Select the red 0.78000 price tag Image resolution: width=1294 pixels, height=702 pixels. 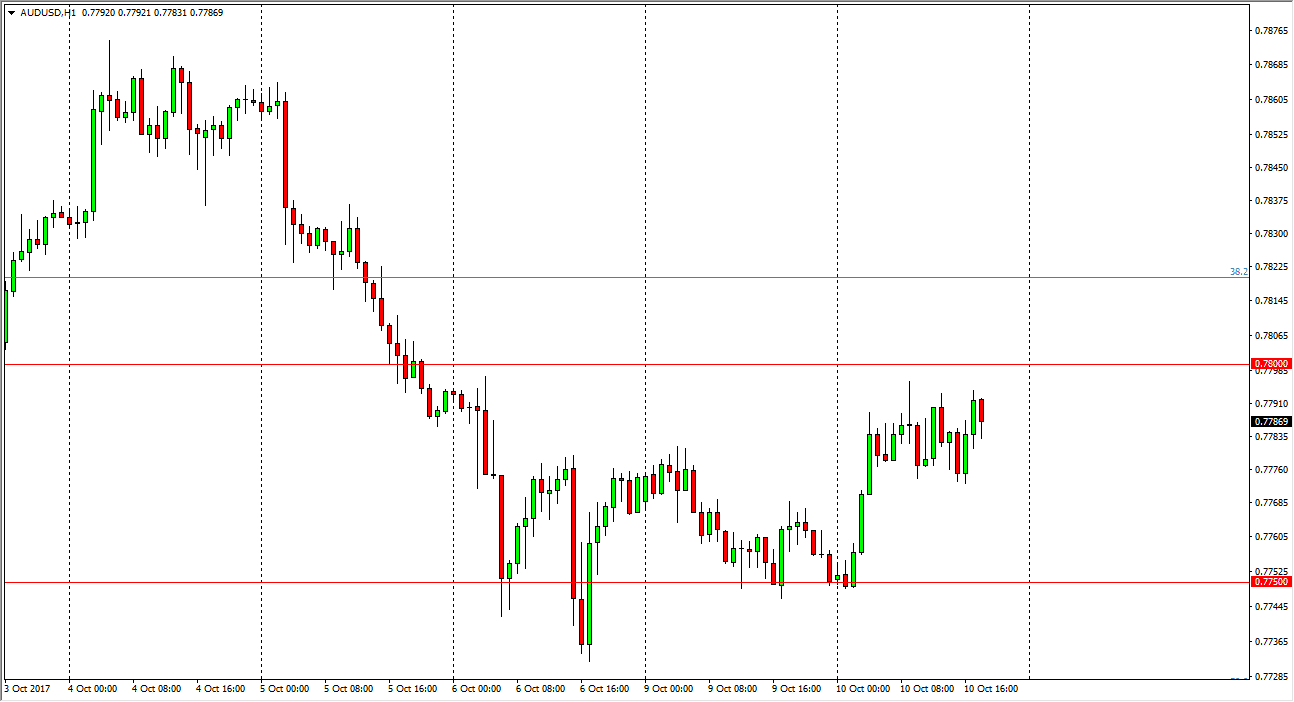(1271, 364)
